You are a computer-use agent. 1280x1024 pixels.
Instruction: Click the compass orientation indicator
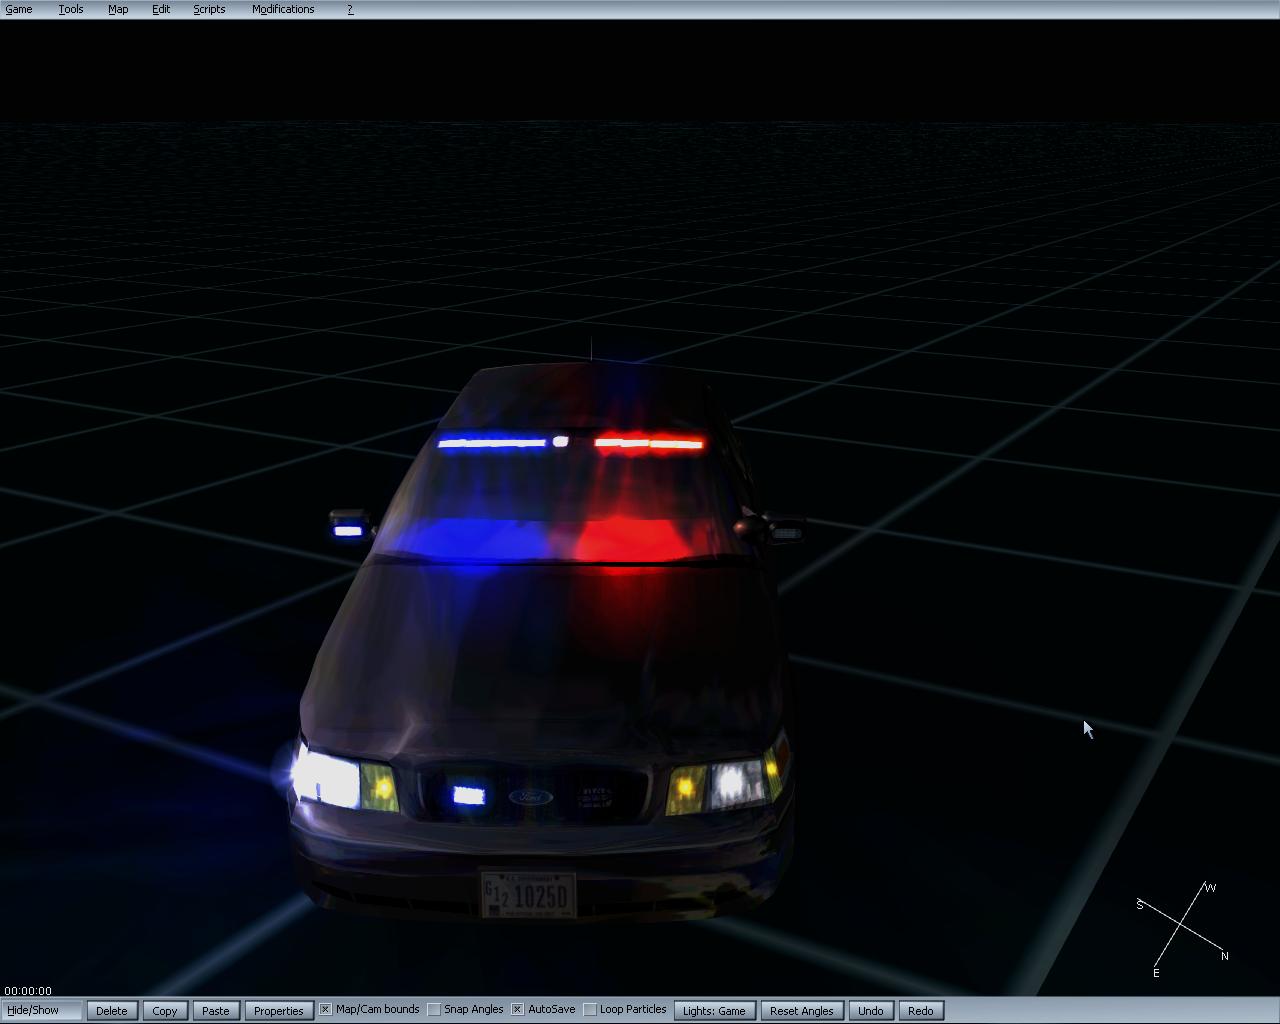click(1182, 929)
